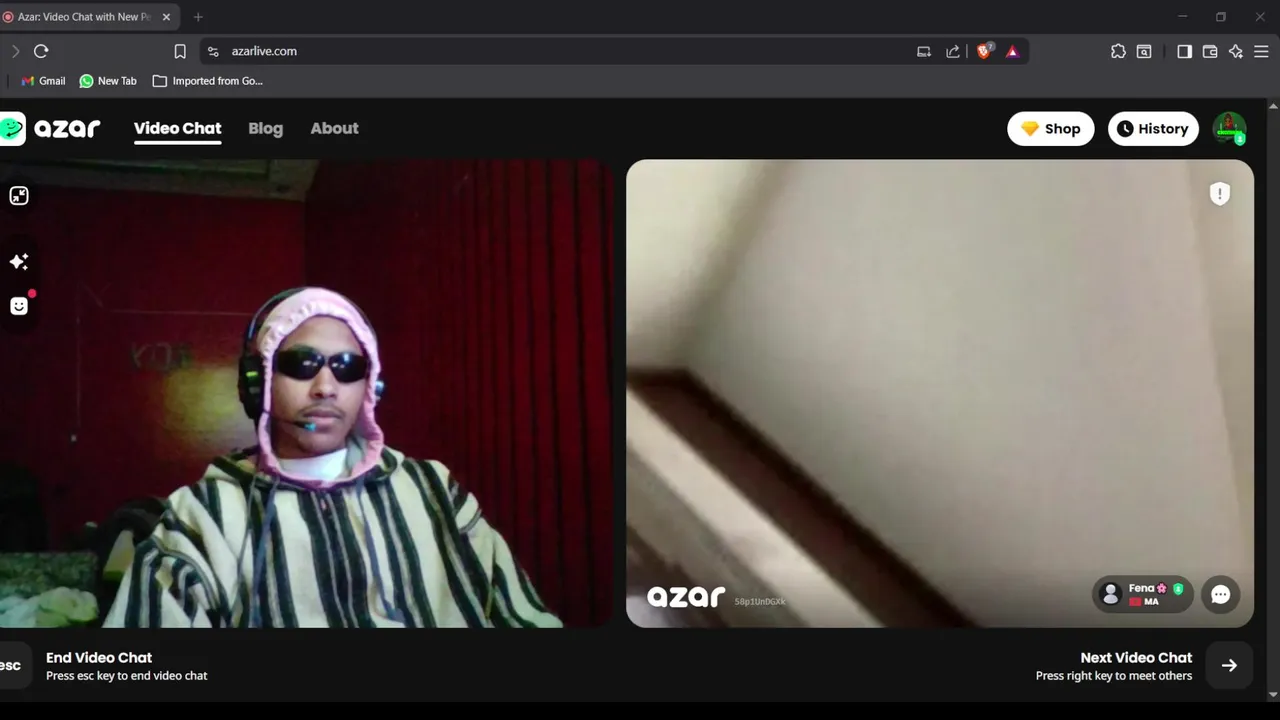The image size is (1280, 720).
Task: Reload the azarlive.com page
Action: (x=41, y=51)
